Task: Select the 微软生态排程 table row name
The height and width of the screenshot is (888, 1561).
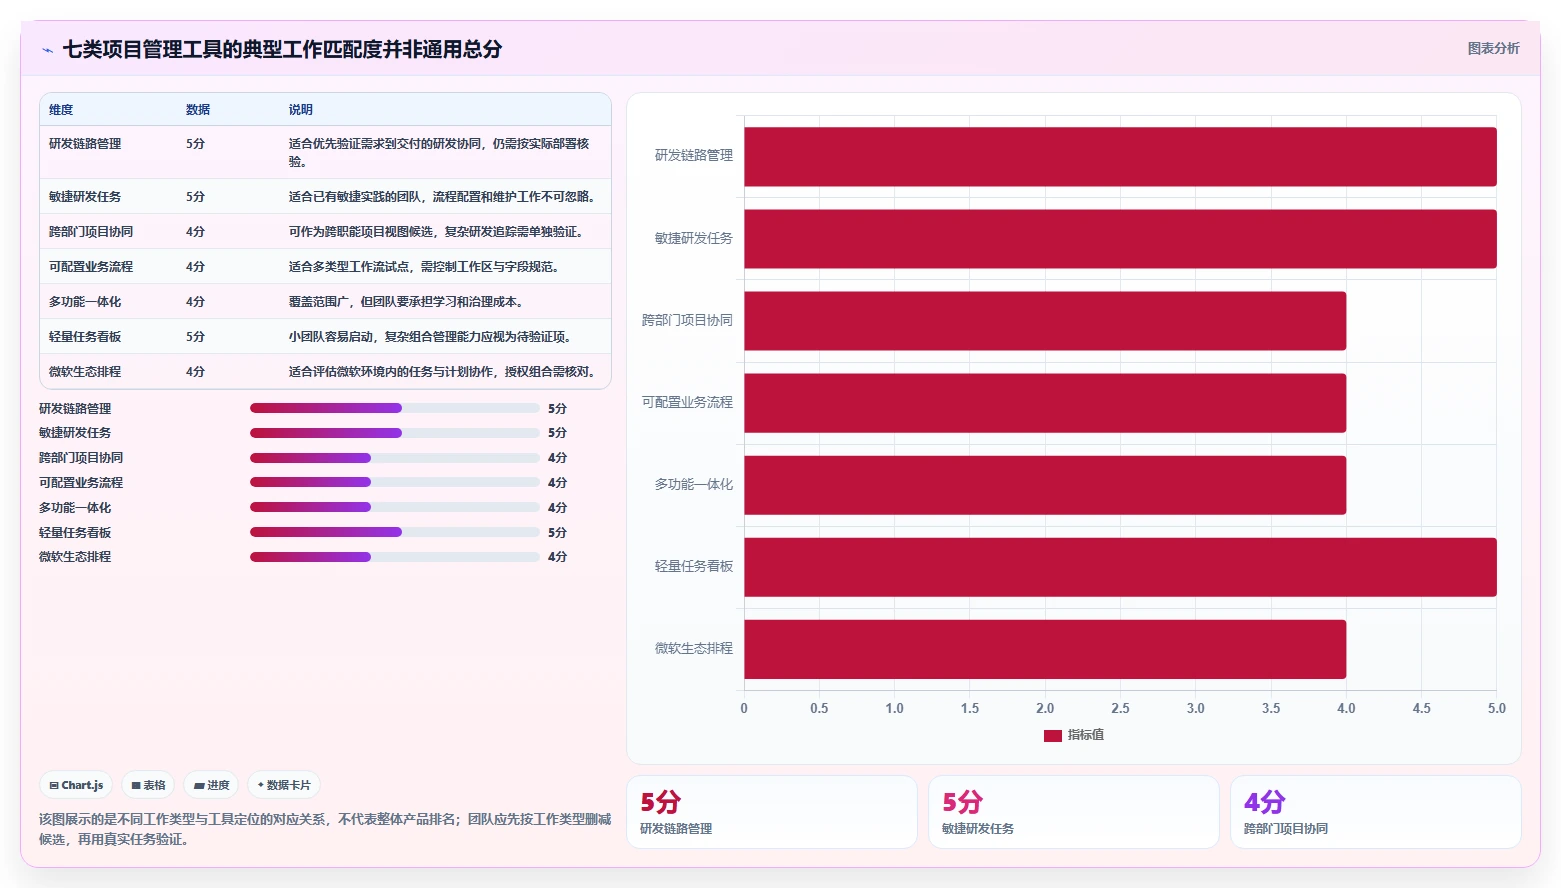Action: pyautogui.click(x=85, y=372)
